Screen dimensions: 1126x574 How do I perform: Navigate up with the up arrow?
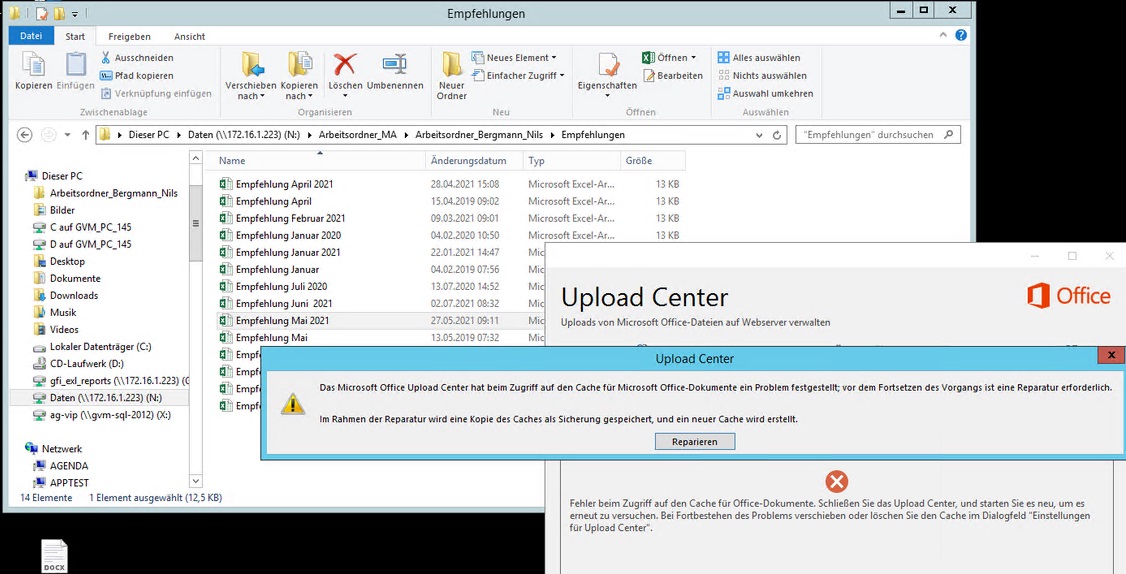point(85,135)
